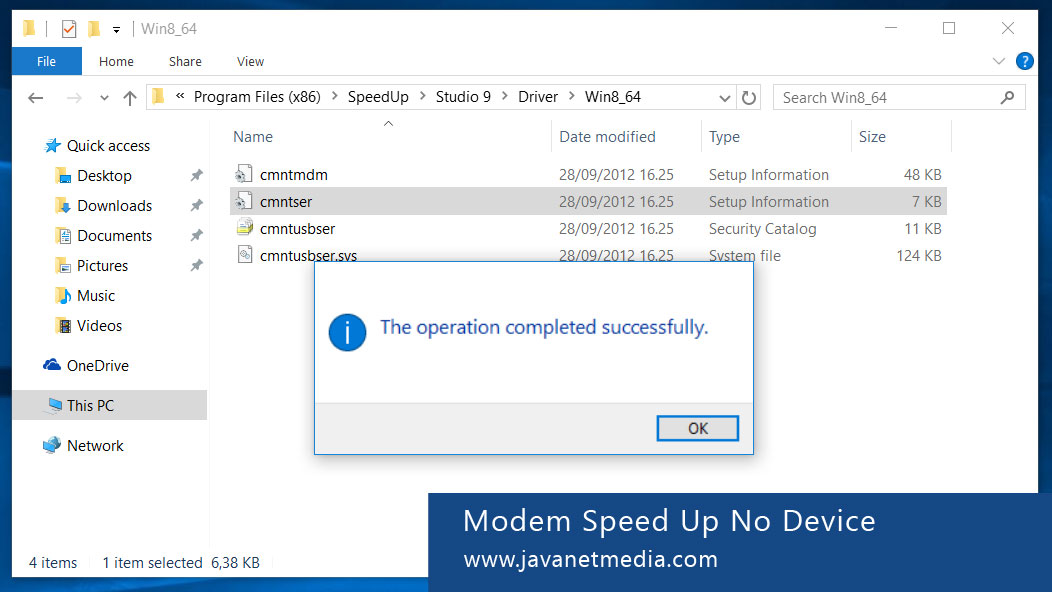This screenshot has height=592, width=1052.
Task: Visit the www.javanetmedia.com link
Action: 590,560
